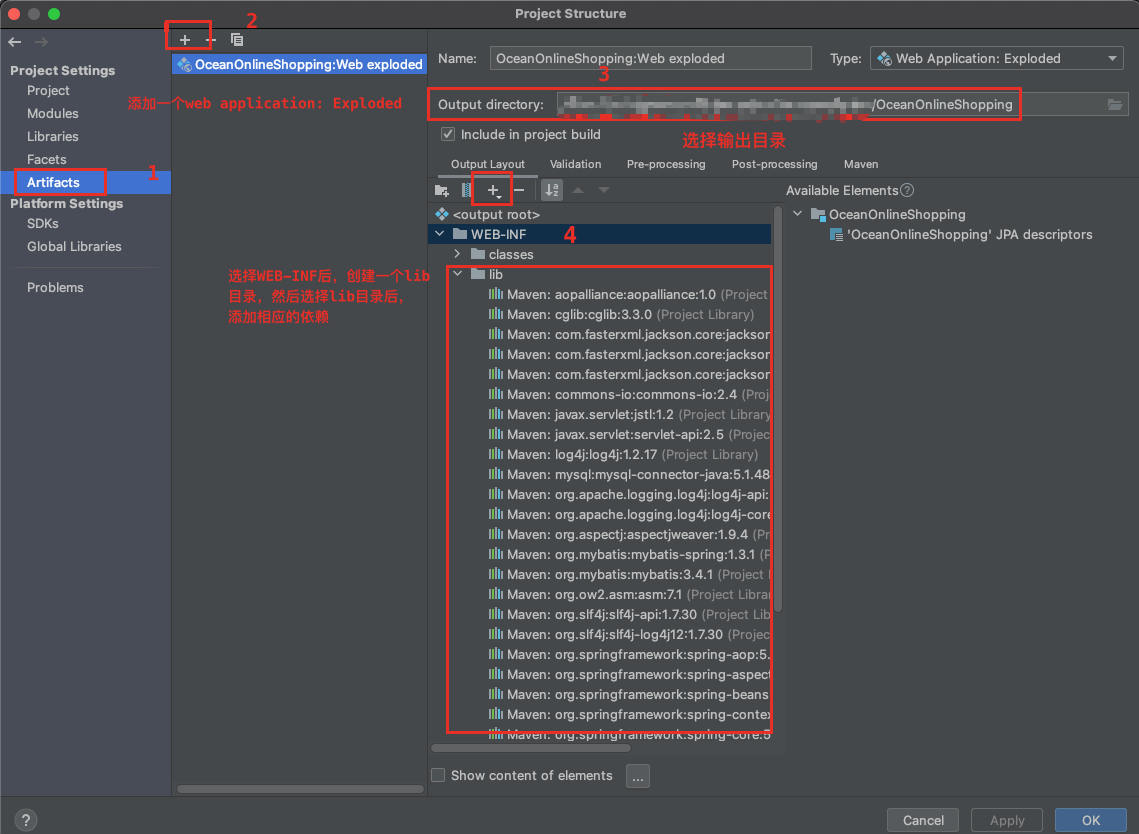Screen dimensions: 1139x834
Task: Collapse the WEB-INF node
Action: point(439,234)
